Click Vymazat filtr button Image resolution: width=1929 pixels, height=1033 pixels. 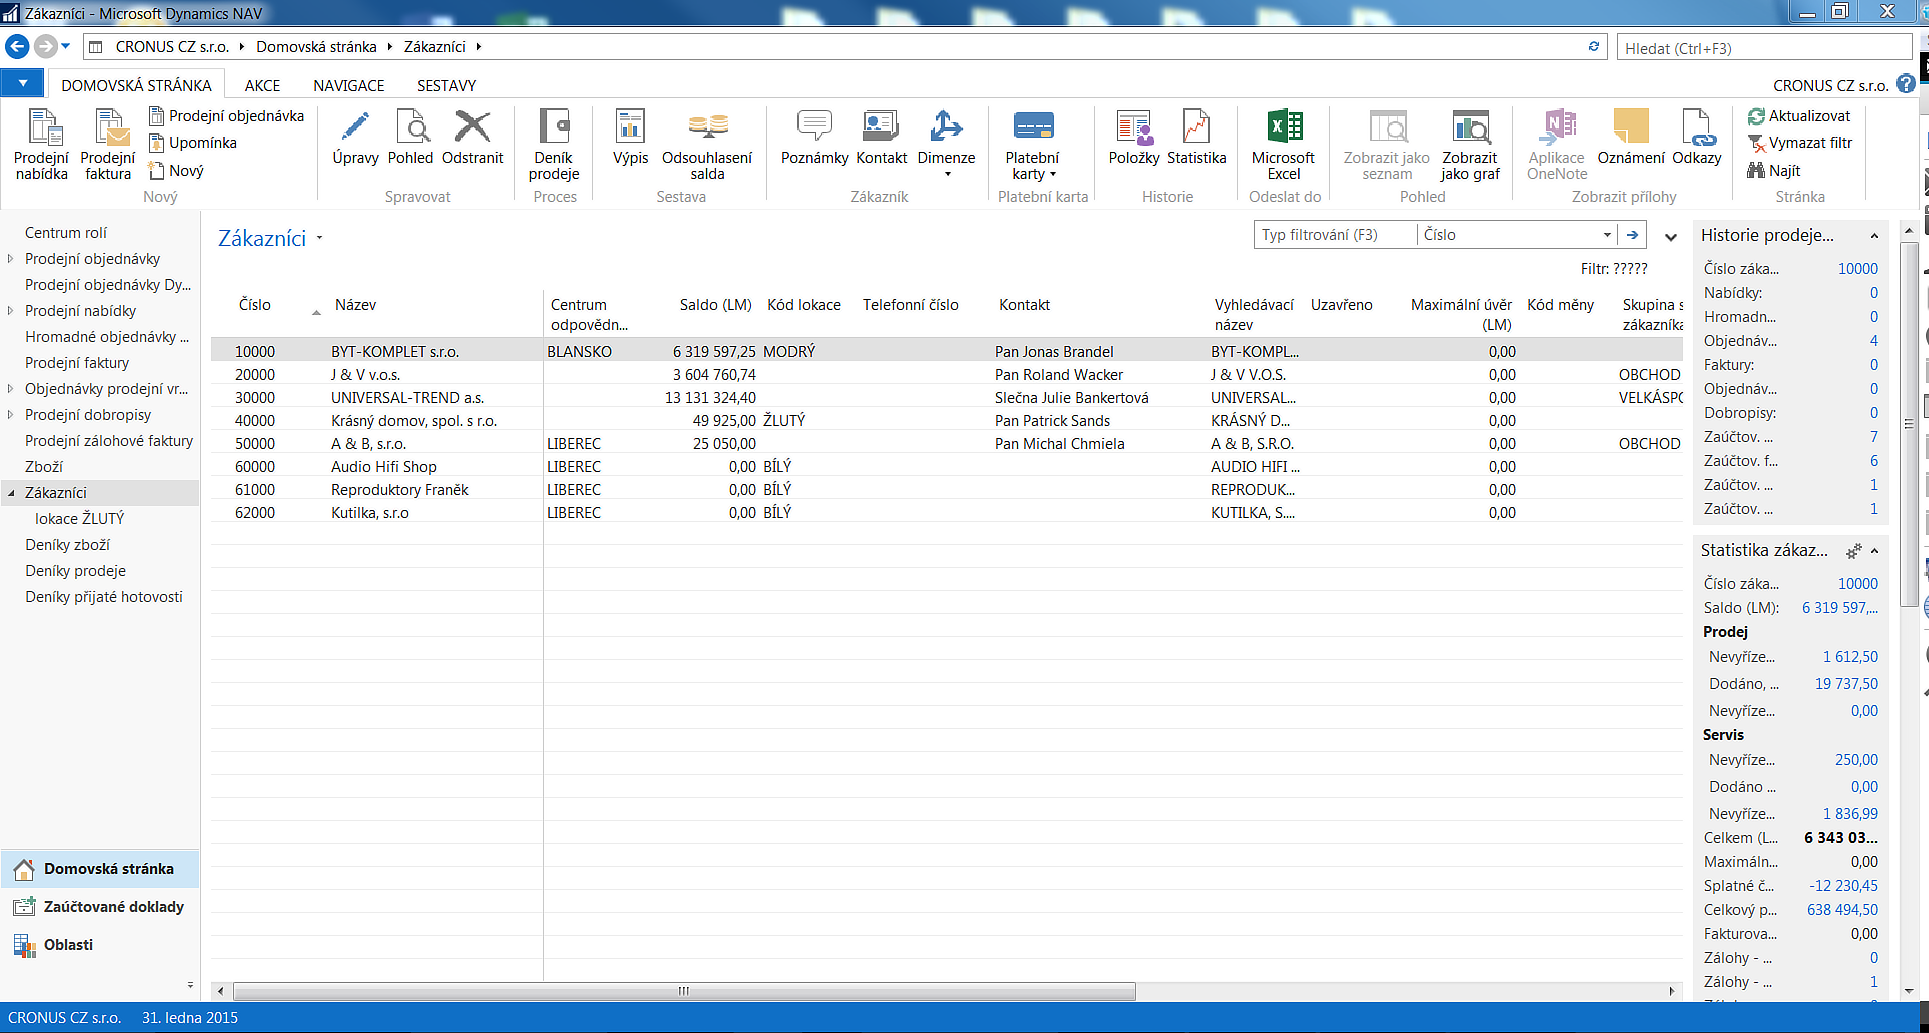[1800, 143]
